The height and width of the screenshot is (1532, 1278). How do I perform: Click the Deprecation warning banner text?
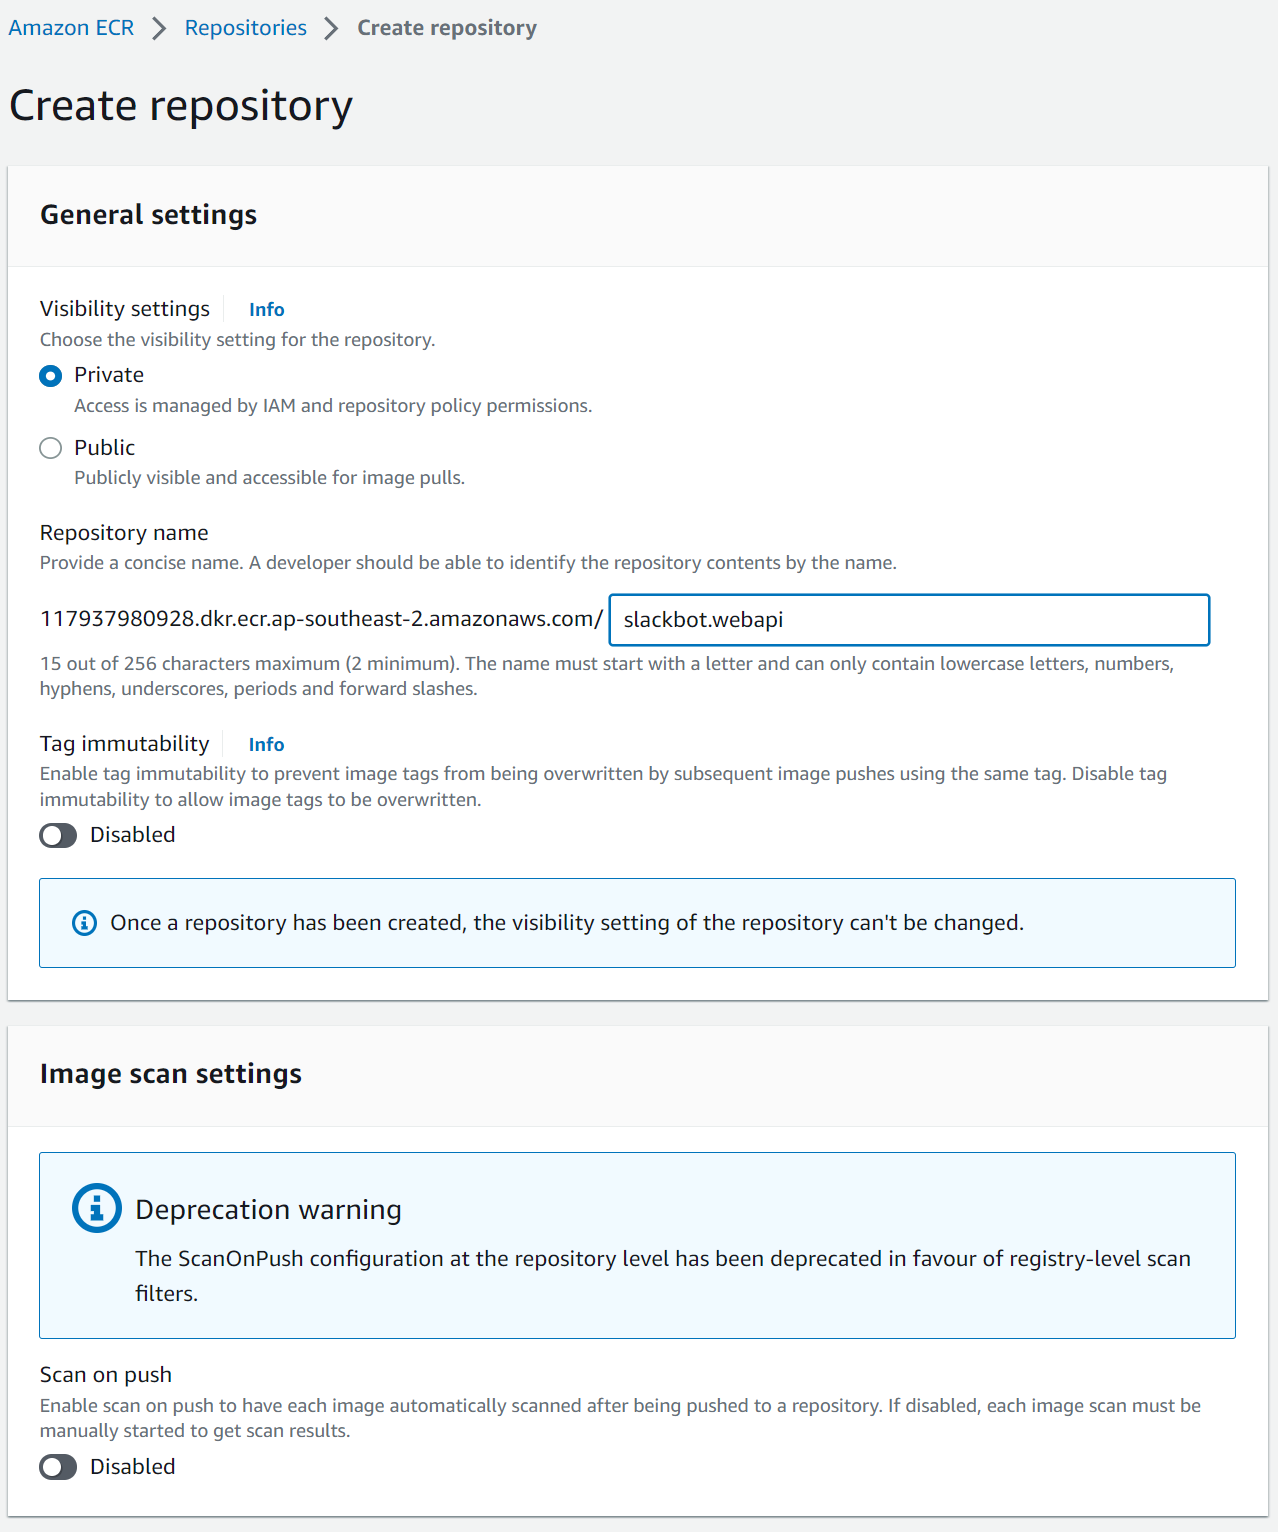click(268, 1209)
